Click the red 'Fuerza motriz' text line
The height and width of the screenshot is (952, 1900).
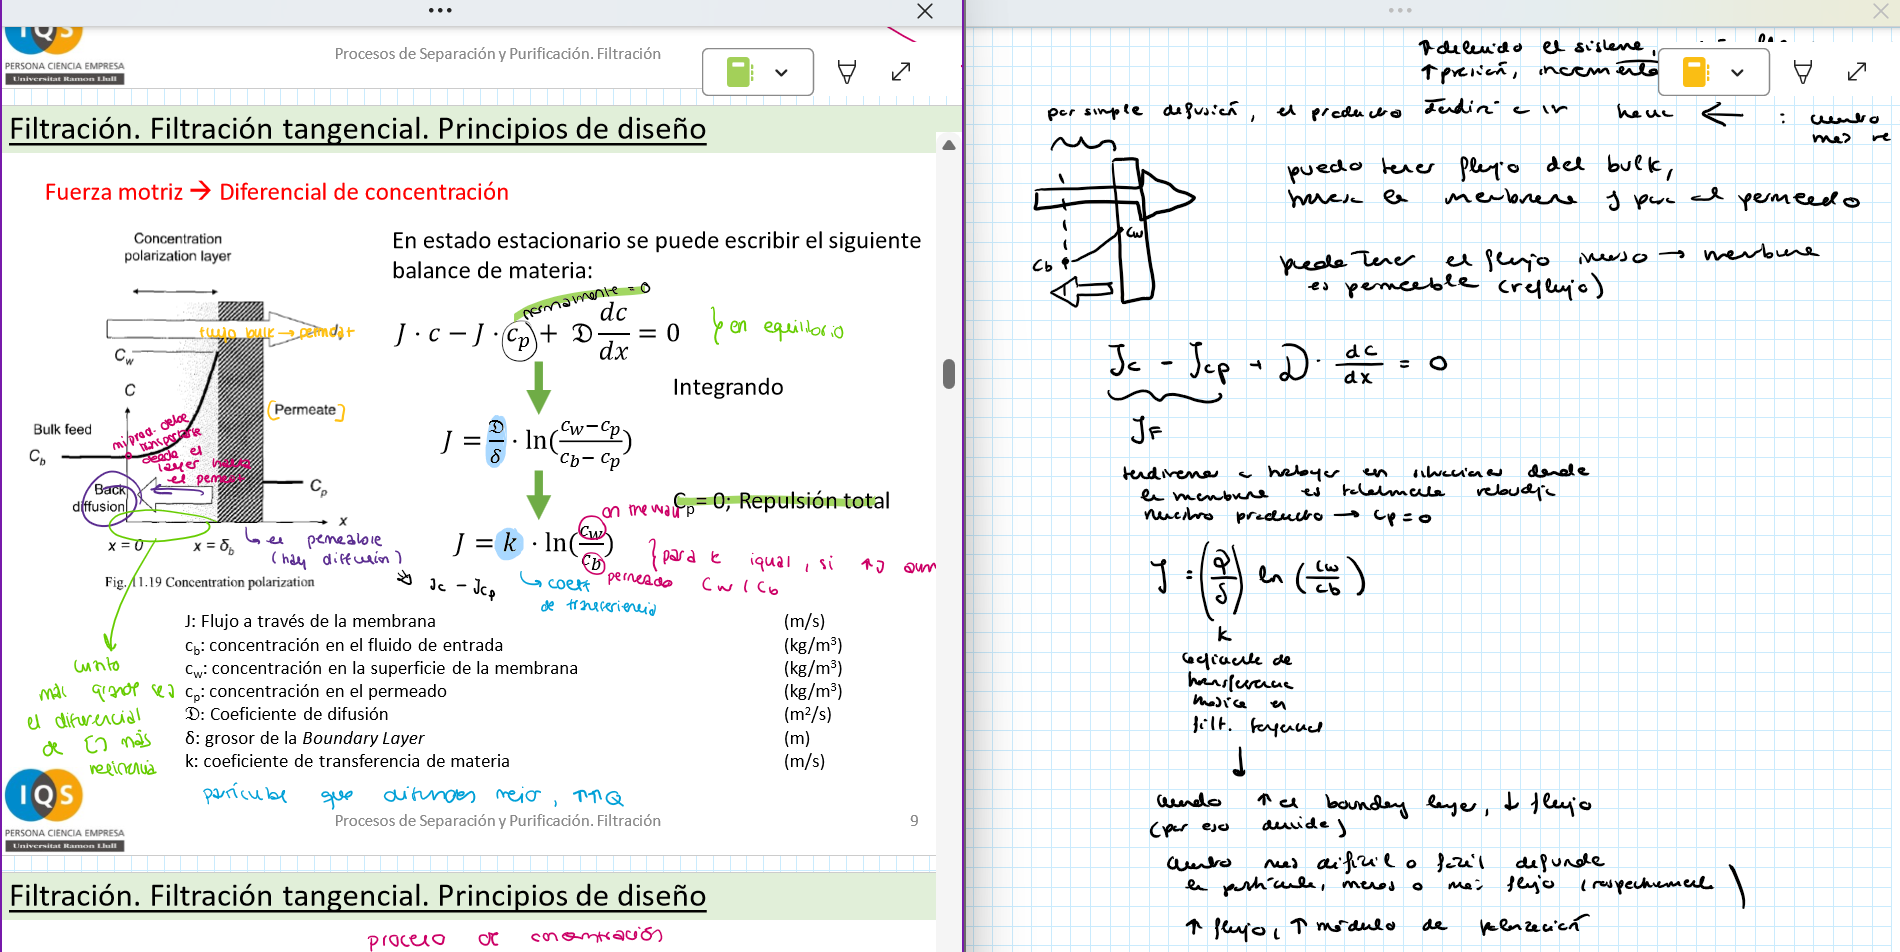[x=276, y=192]
